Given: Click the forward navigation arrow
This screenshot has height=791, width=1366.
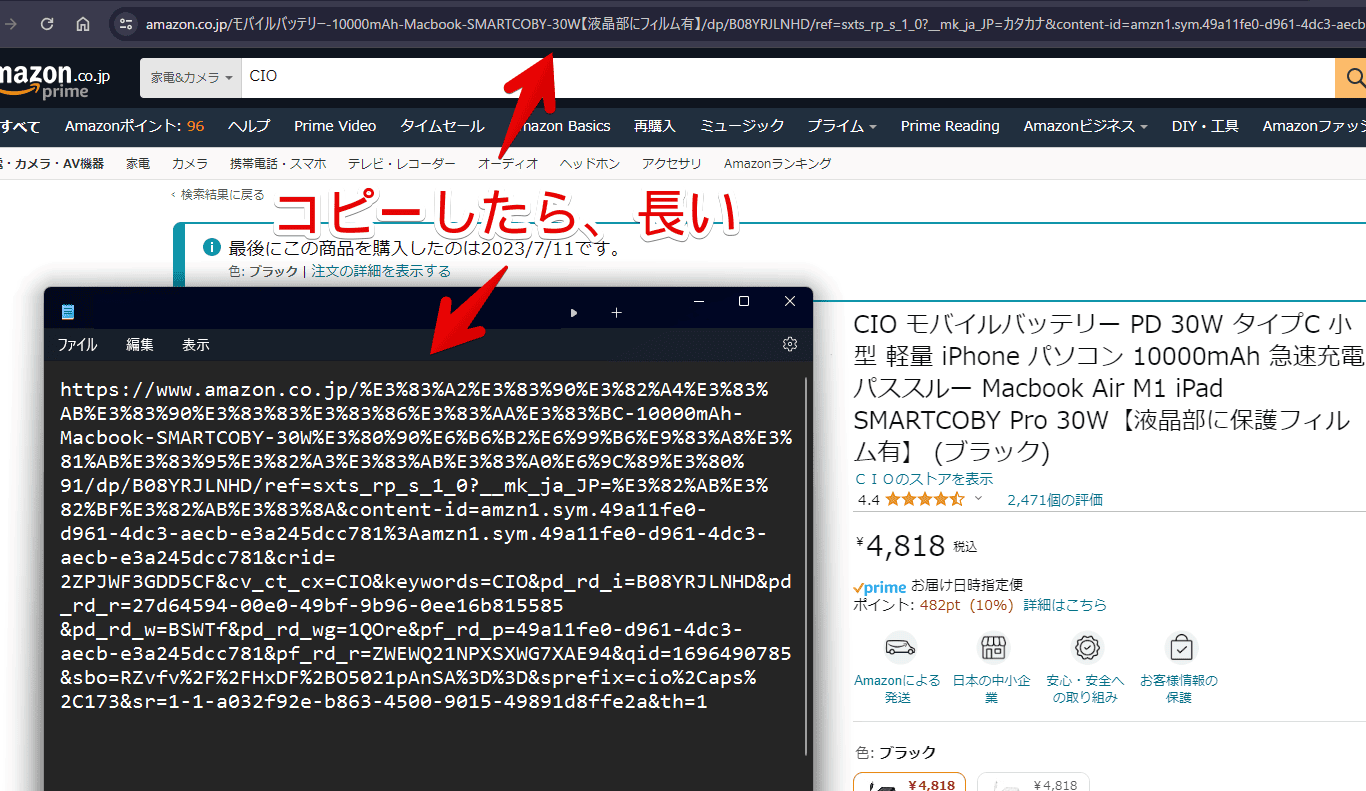Looking at the screenshot, I should pos(12,24).
